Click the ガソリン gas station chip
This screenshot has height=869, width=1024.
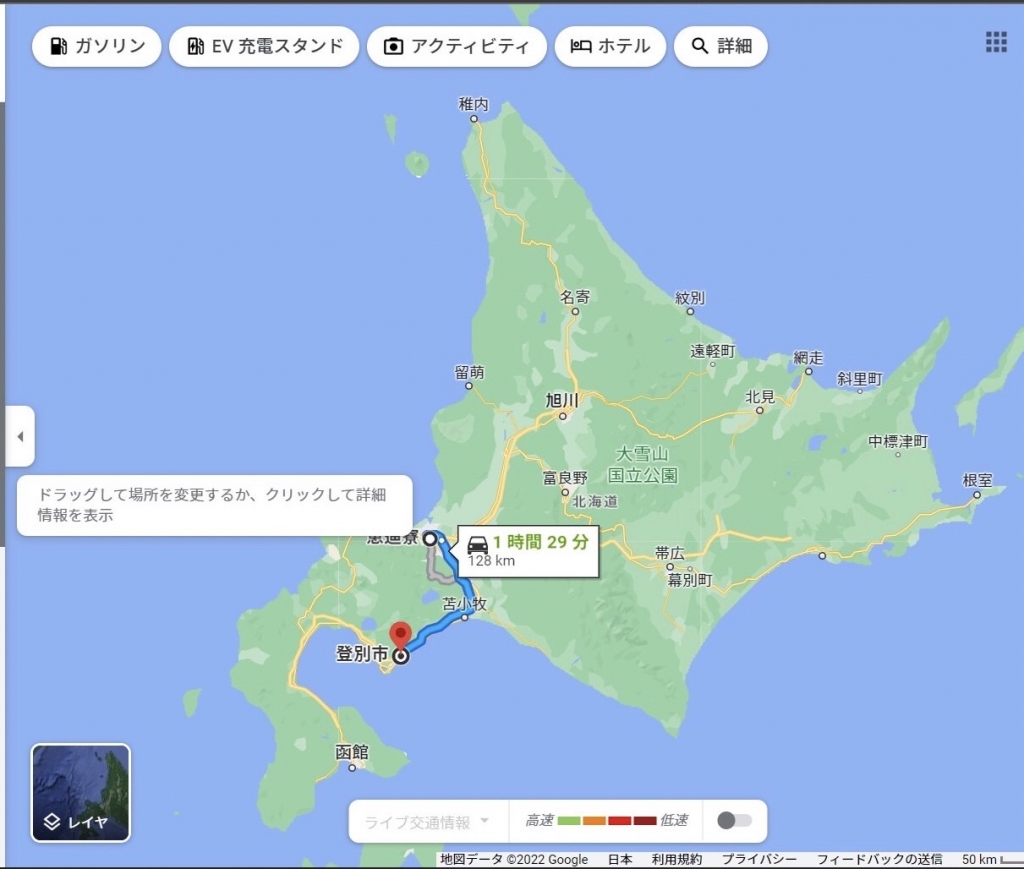[x=96, y=46]
